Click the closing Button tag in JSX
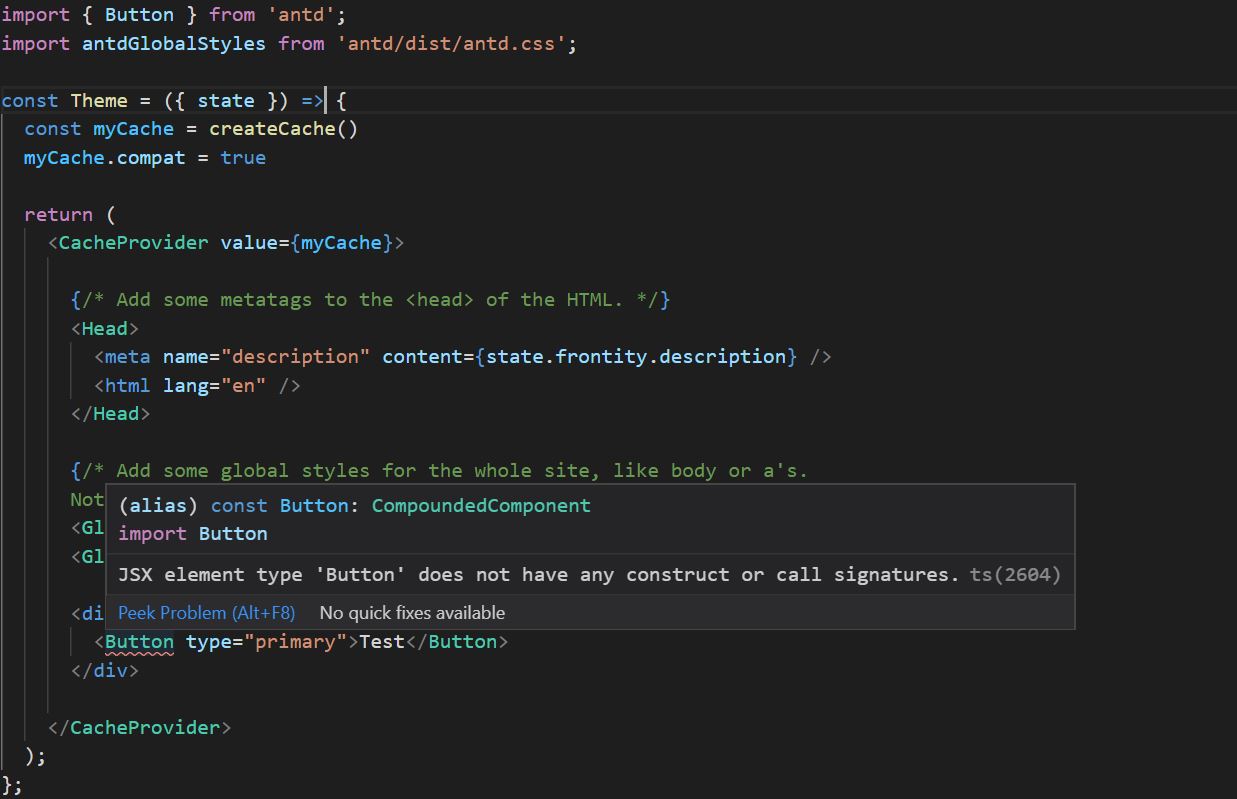The height and width of the screenshot is (799, 1237). [x=462, y=642]
